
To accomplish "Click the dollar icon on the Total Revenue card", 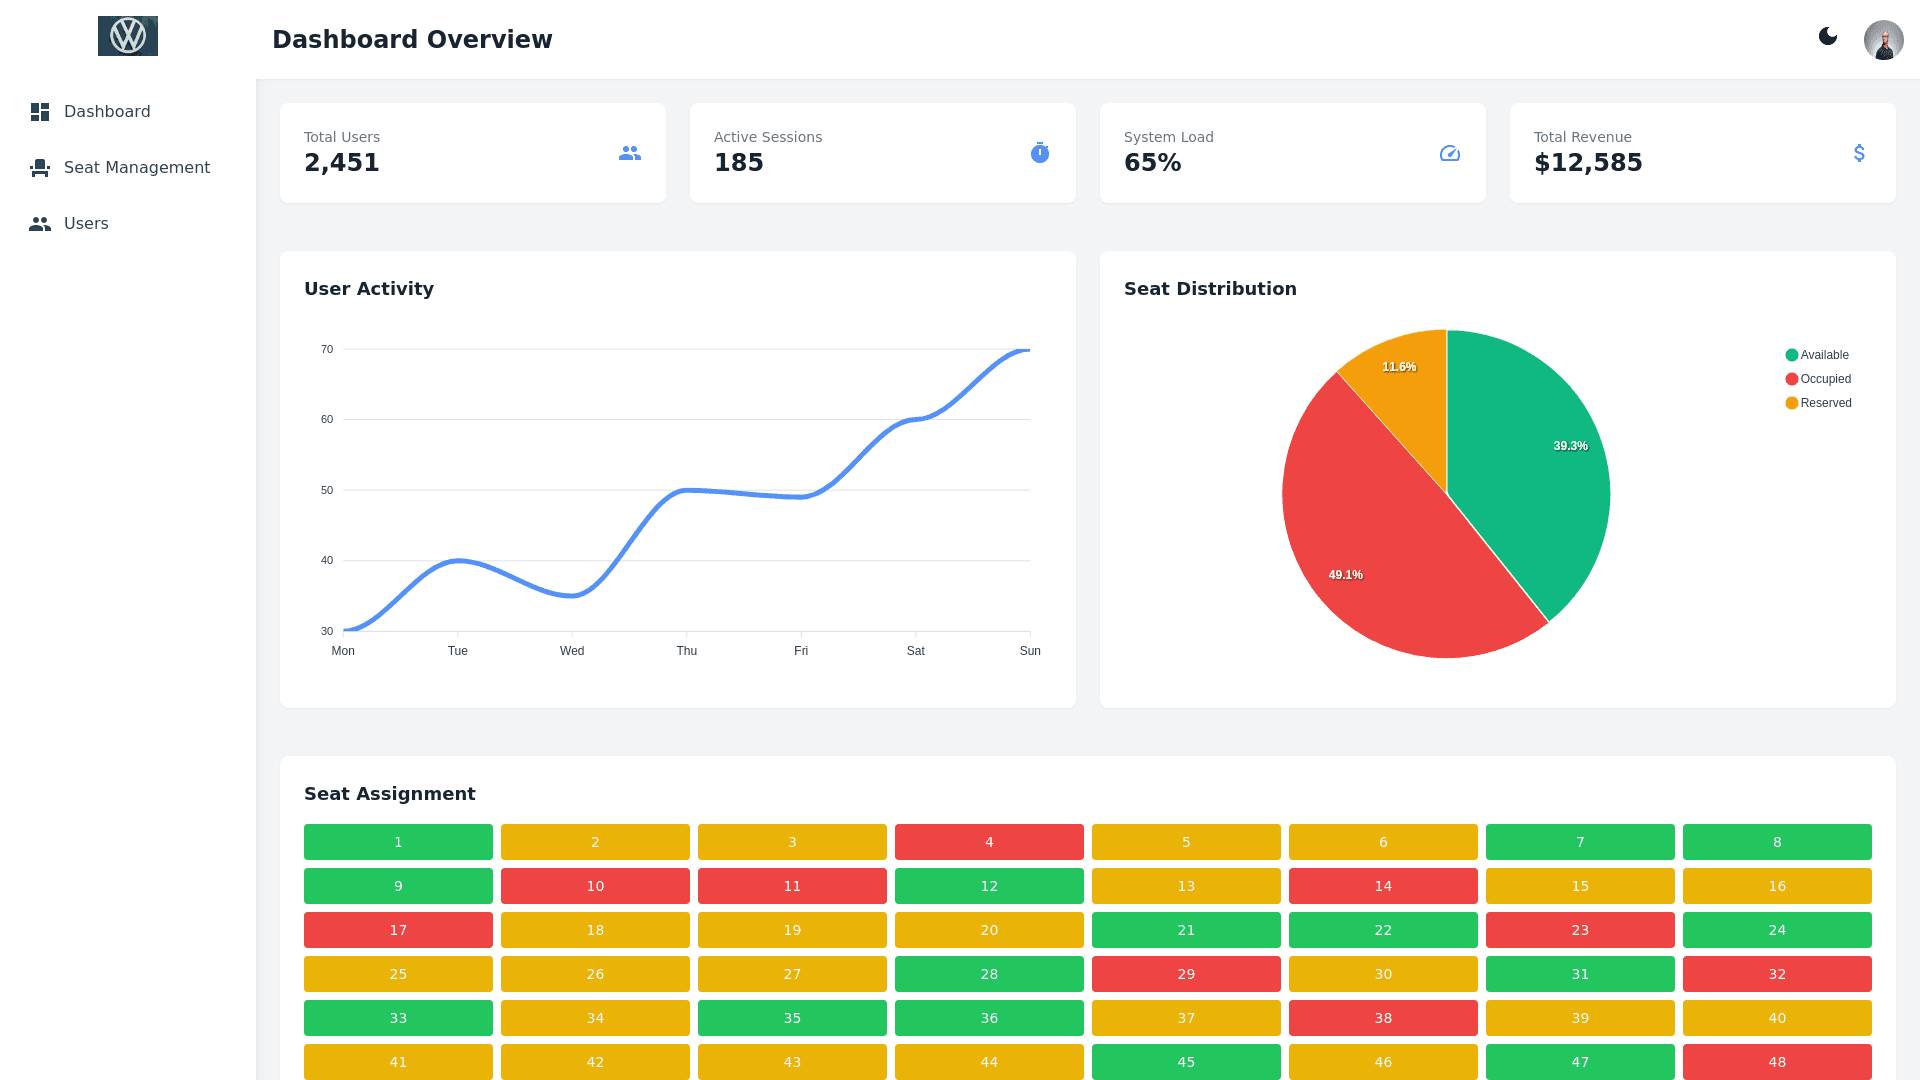I will click(1859, 153).
